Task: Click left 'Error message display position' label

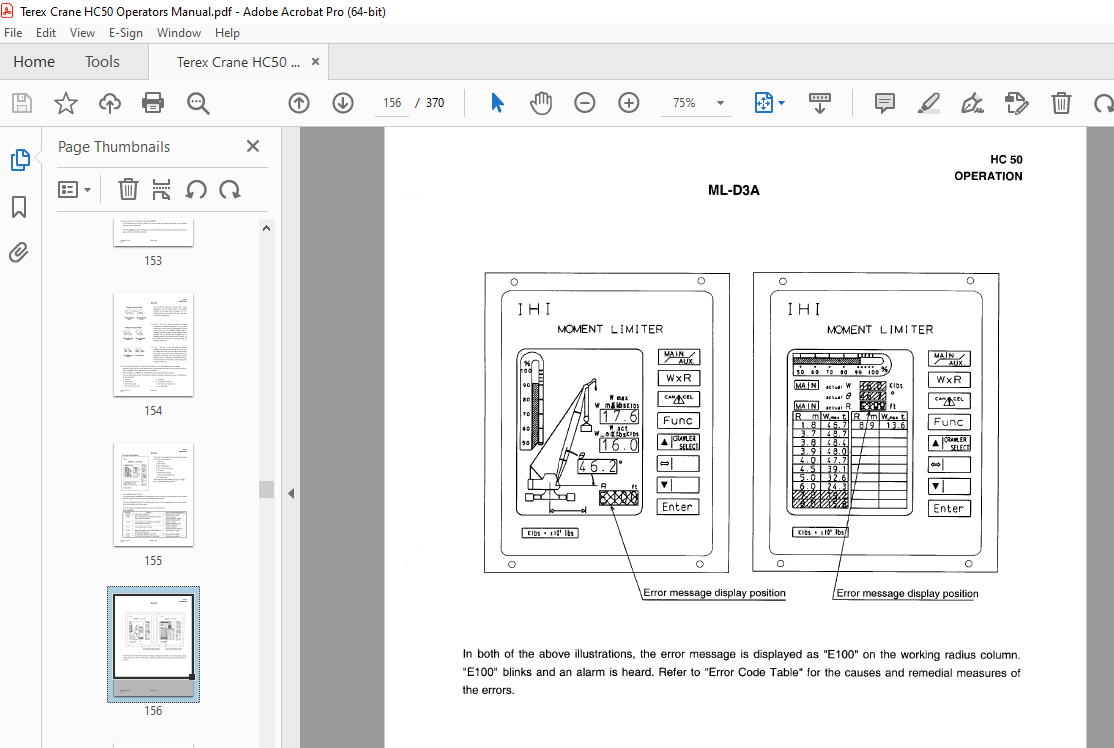Action: [714, 592]
